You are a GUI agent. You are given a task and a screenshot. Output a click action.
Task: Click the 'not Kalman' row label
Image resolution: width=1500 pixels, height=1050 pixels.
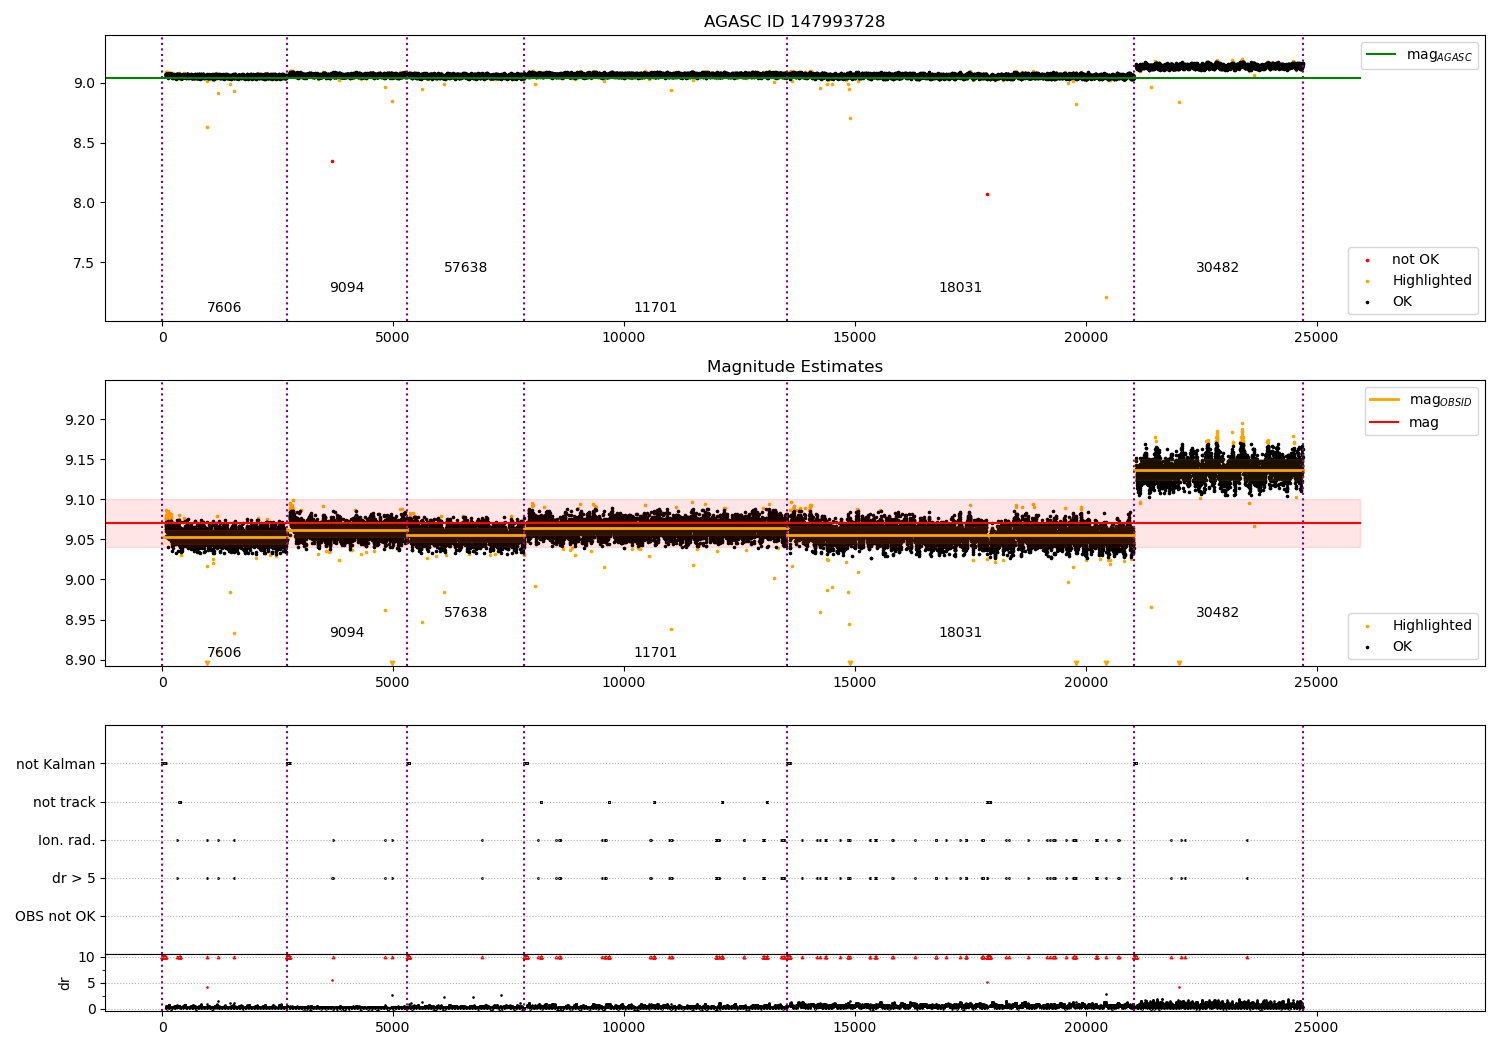tap(56, 765)
